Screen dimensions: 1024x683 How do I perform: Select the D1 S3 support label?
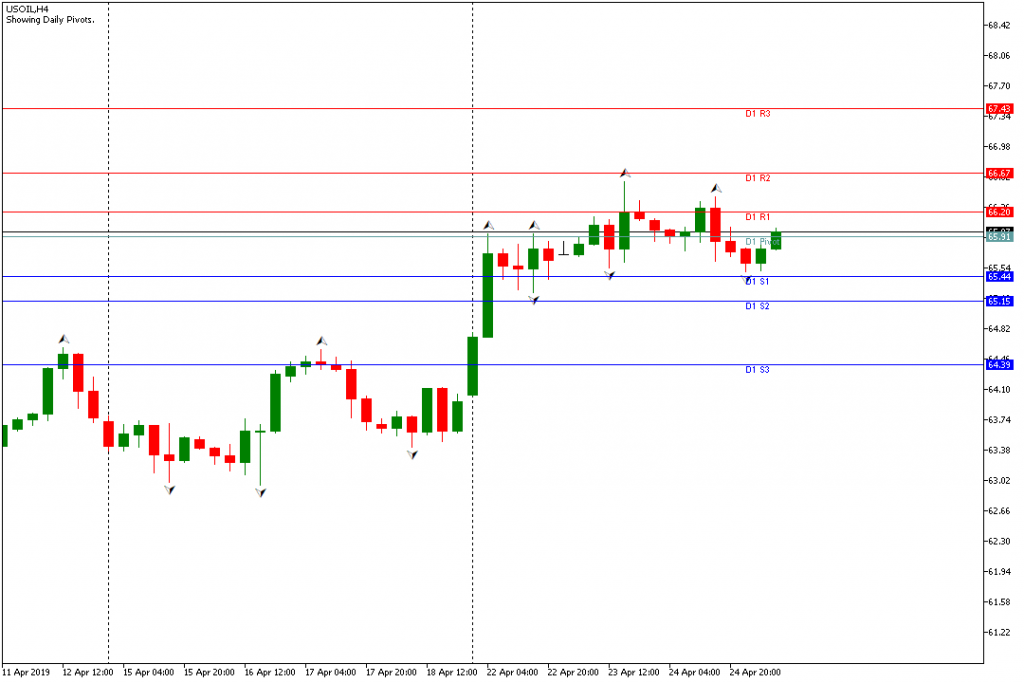[x=758, y=370]
